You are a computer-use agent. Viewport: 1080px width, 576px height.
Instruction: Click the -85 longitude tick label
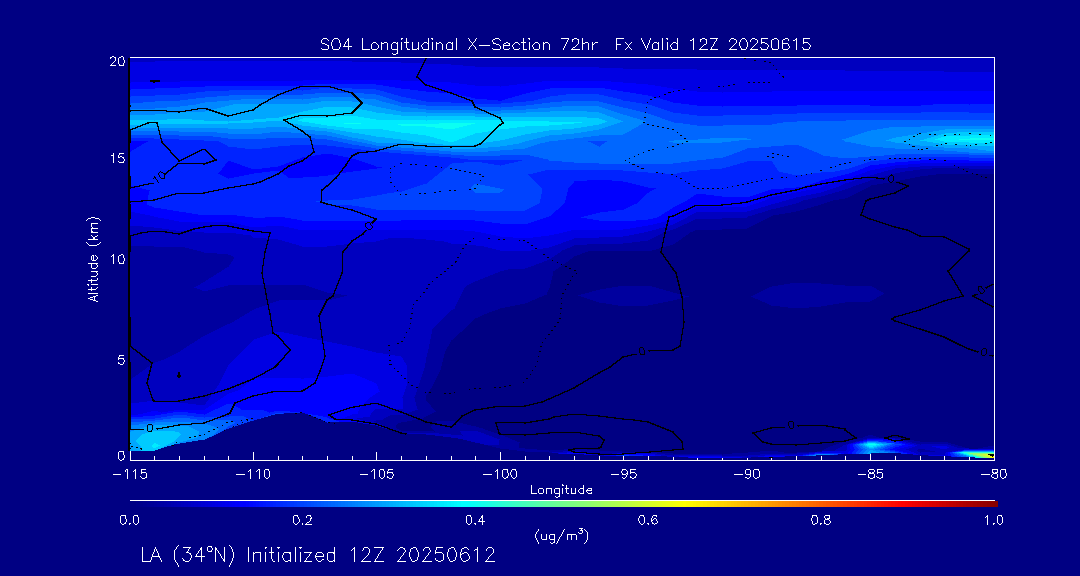(x=871, y=474)
